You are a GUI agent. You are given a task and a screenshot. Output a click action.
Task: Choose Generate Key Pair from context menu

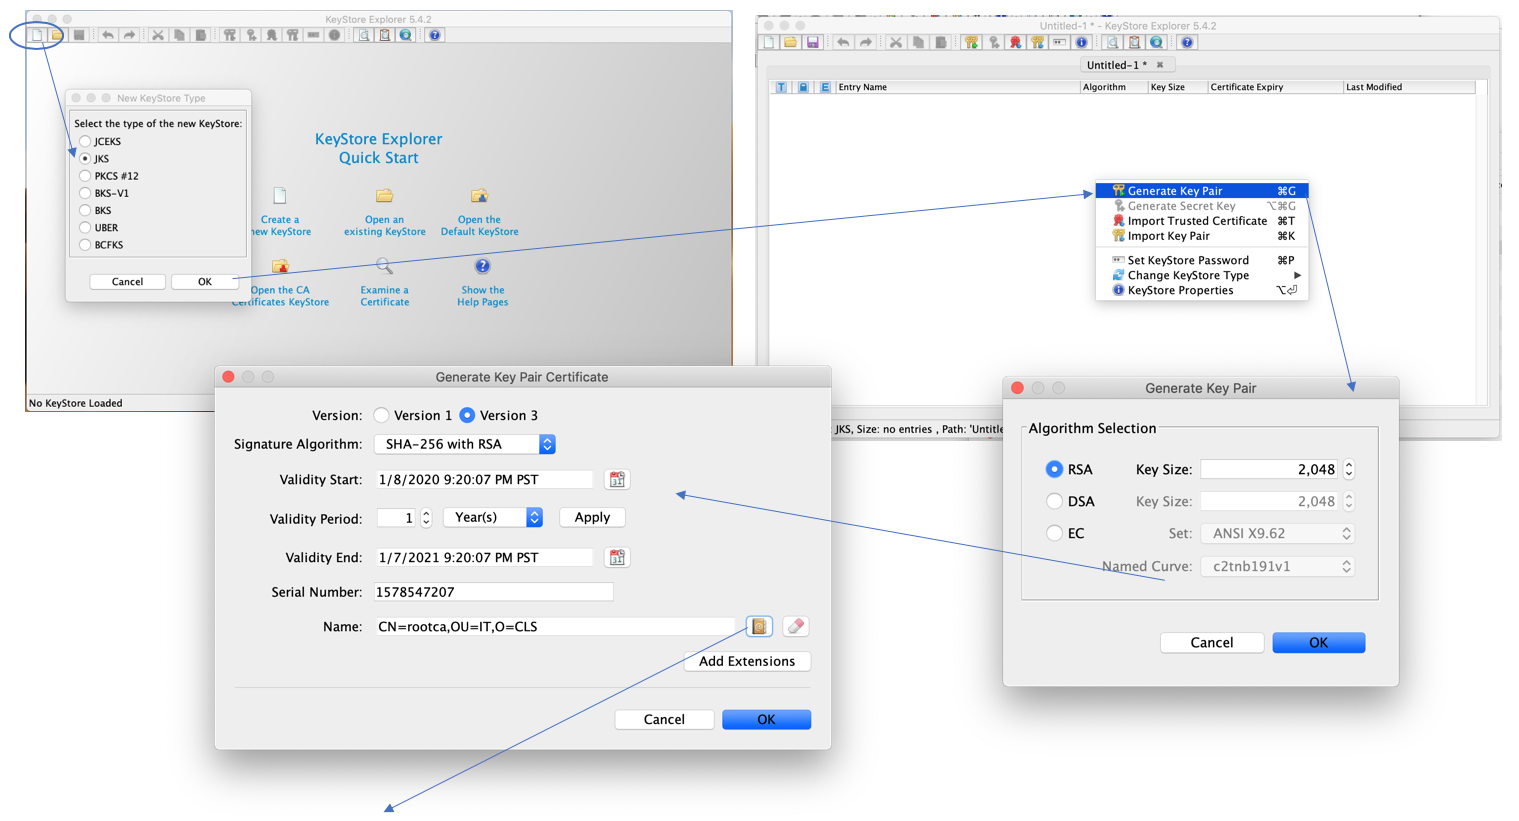pyautogui.click(x=1202, y=191)
